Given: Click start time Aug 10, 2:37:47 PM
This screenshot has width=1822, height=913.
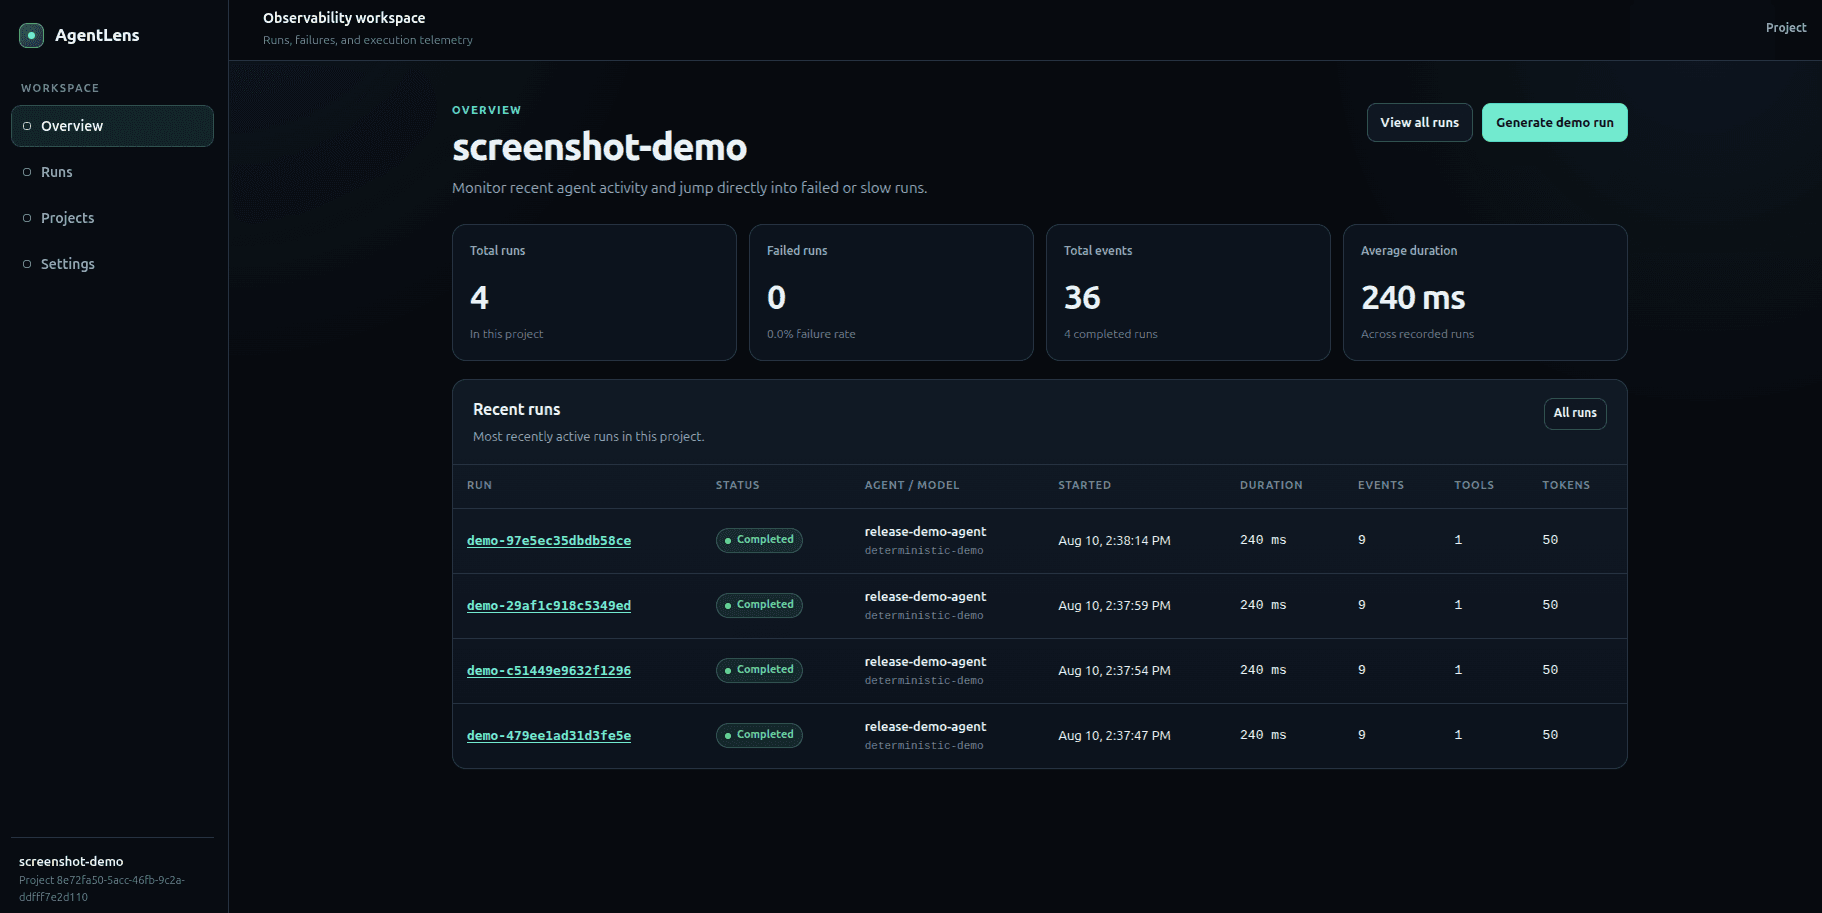Looking at the screenshot, I should [x=1114, y=736].
